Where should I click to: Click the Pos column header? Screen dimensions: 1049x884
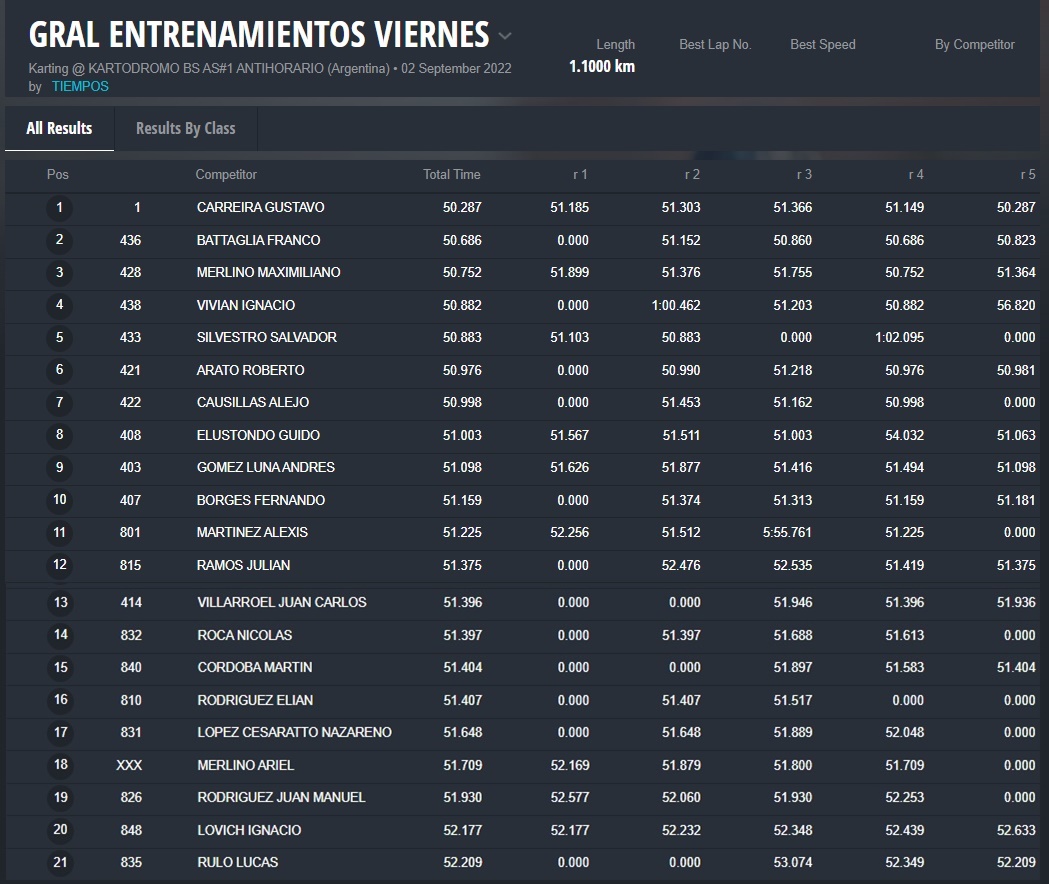(58, 174)
